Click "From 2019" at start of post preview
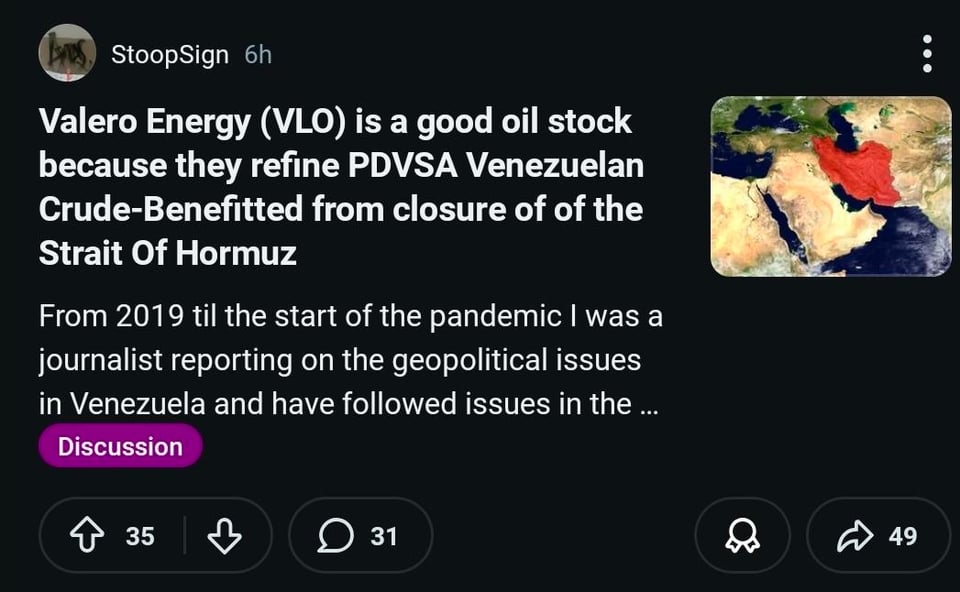Screen dimensions: 960x592 [110, 317]
